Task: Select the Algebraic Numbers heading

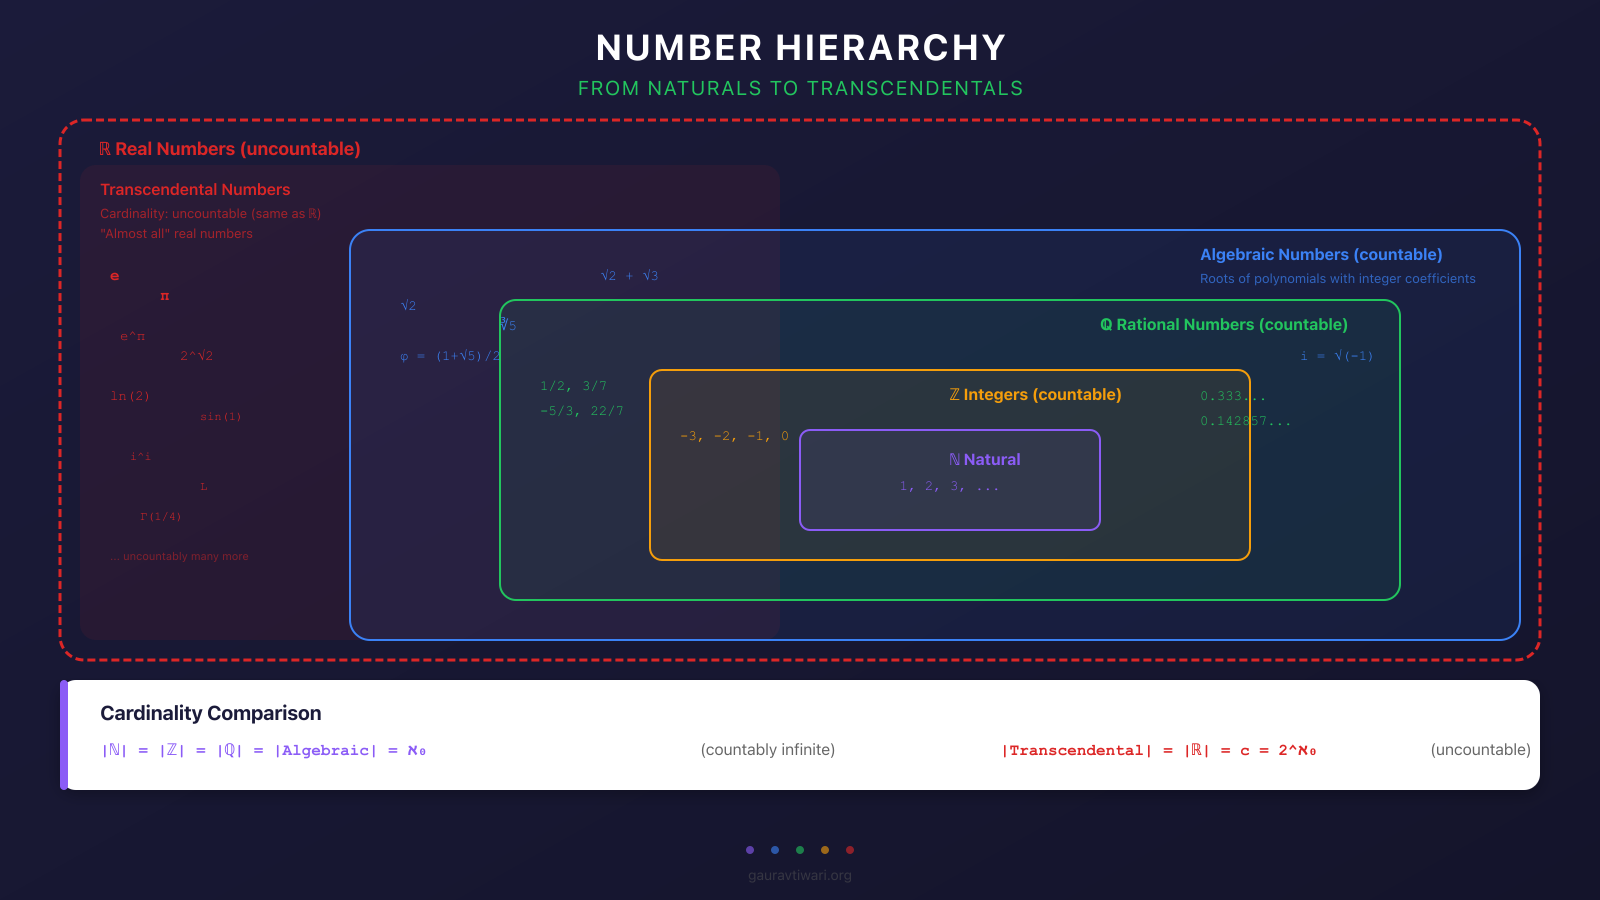Action: tap(1322, 254)
